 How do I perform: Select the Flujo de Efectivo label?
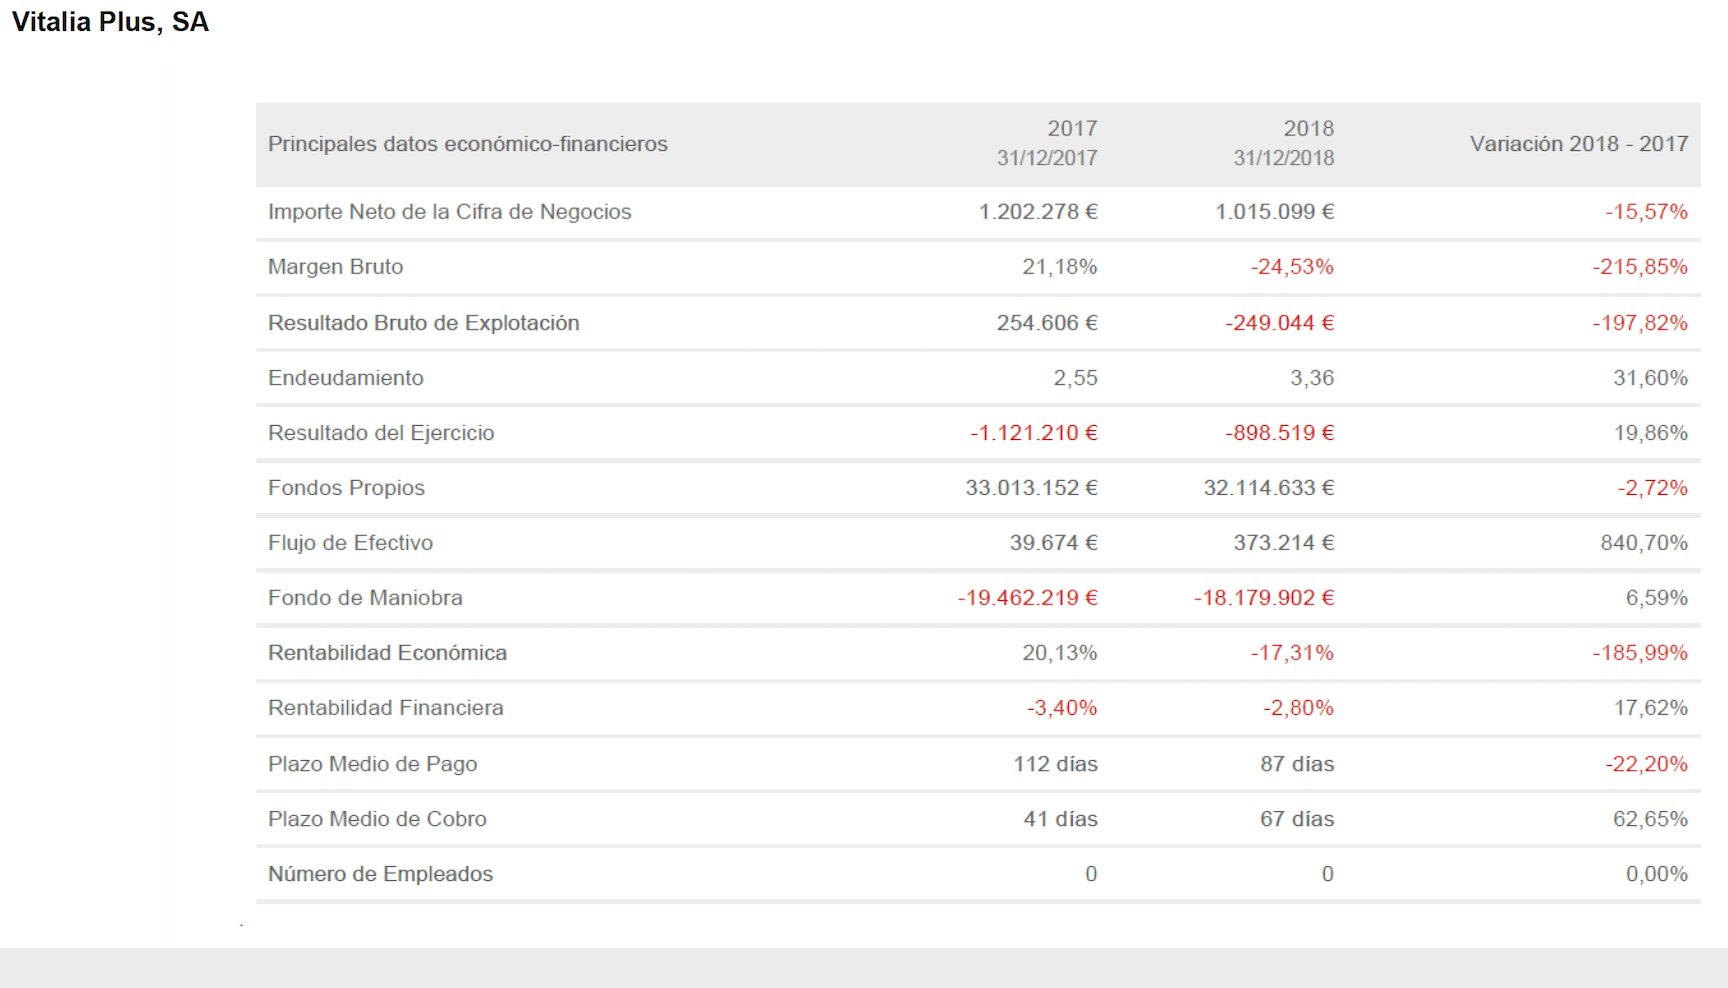coord(350,543)
